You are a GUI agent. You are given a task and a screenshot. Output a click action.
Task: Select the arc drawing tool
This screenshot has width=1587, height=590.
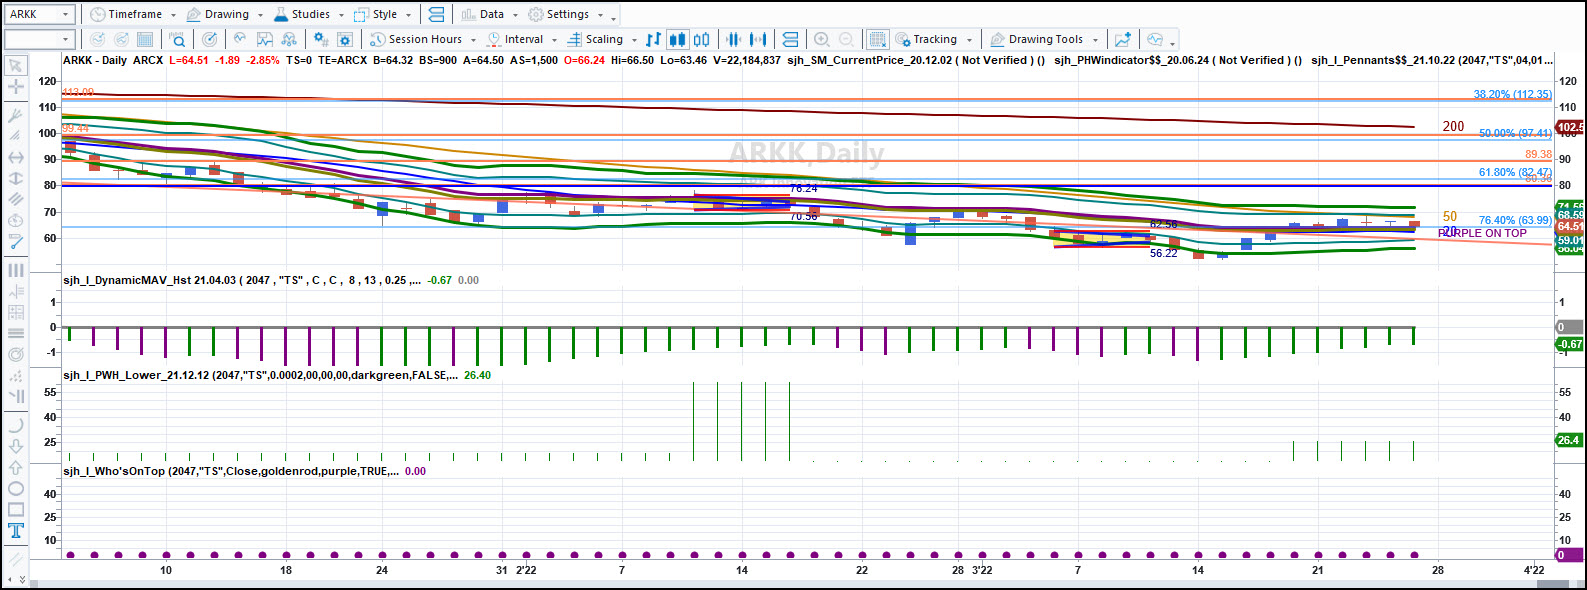[16, 425]
